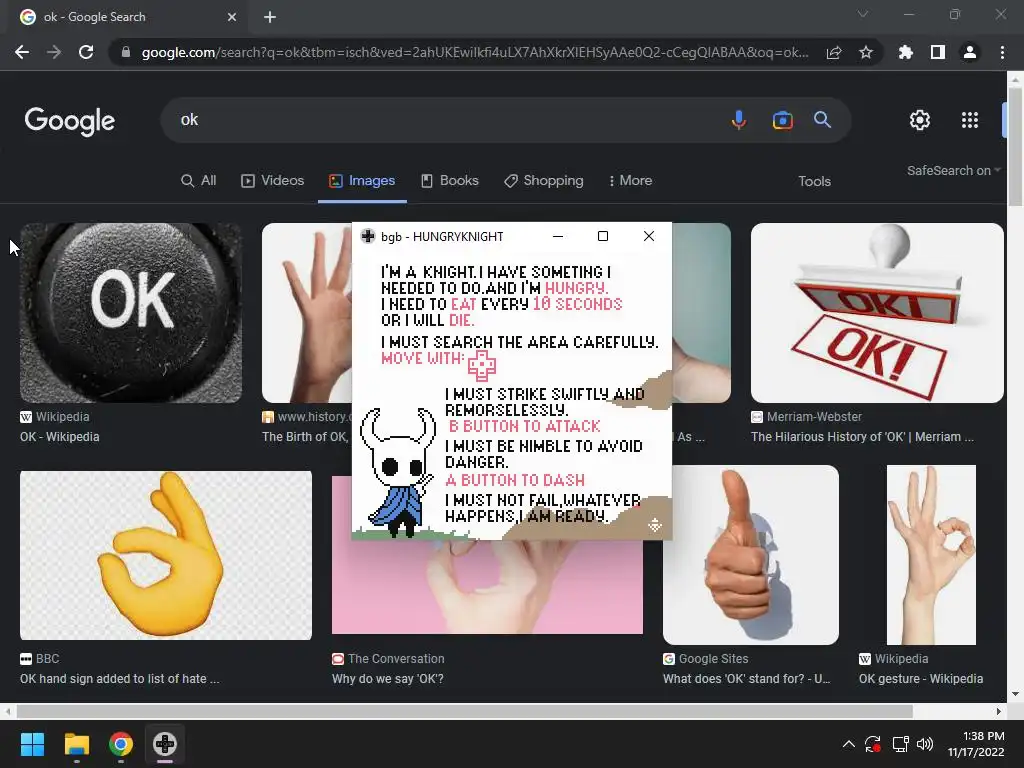The height and width of the screenshot is (768, 1024).
Task: Switch to the All results tab
Action: (199, 181)
